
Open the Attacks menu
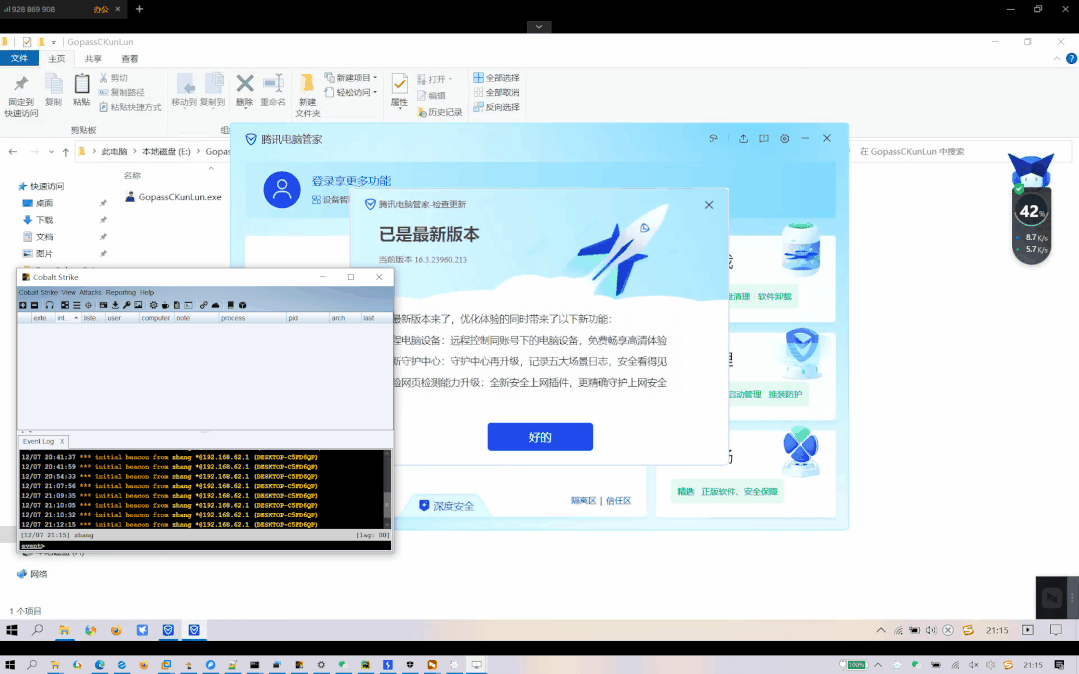tap(90, 293)
